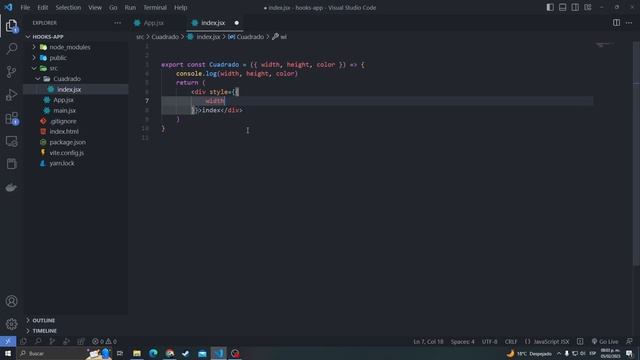Open Explorer Views and More Actions ellipsis

(x=118, y=23)
